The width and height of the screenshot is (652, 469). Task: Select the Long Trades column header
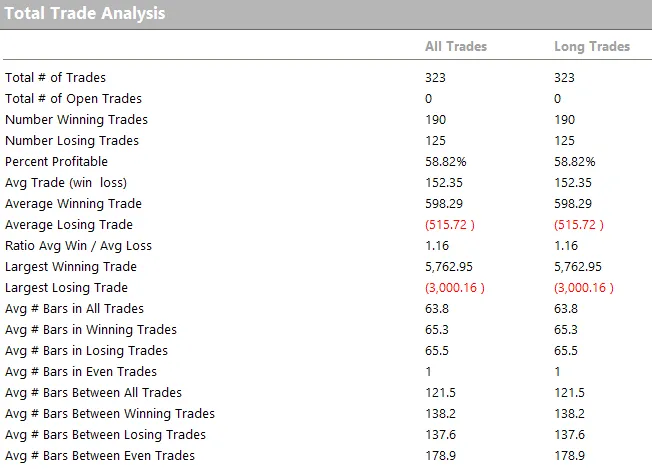point(592,47)
